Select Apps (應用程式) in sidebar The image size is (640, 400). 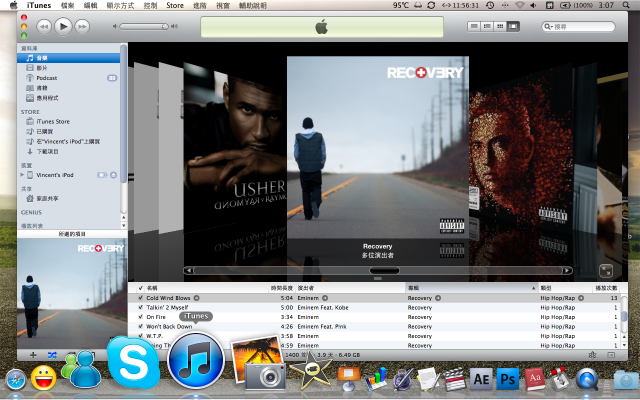(47, 98)
